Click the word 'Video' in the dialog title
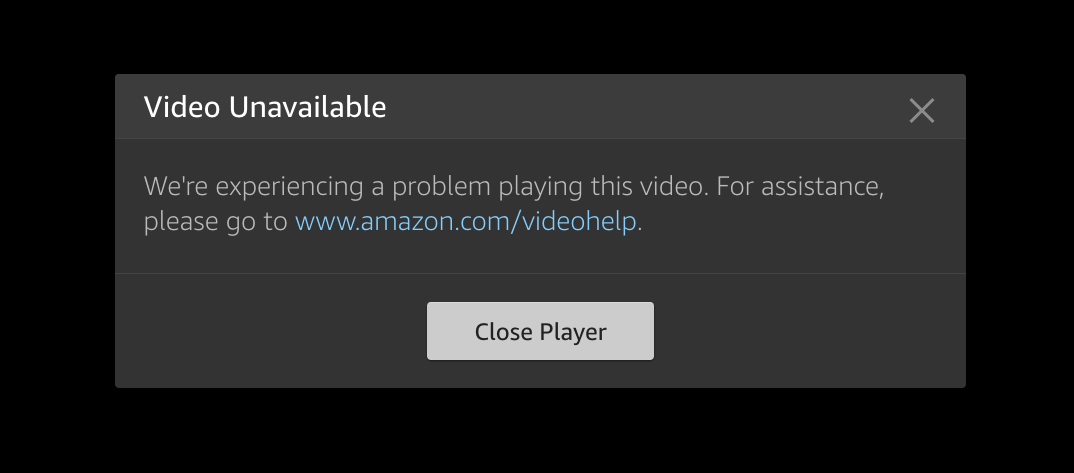Image resolution: width=1074 pixels, height=473 pixels. point(182,107)
